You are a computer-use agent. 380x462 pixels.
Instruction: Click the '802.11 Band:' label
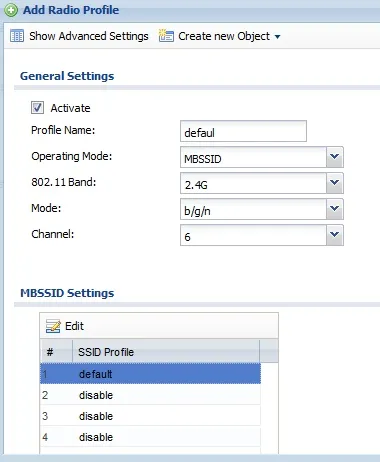click(x=64, y=182)
